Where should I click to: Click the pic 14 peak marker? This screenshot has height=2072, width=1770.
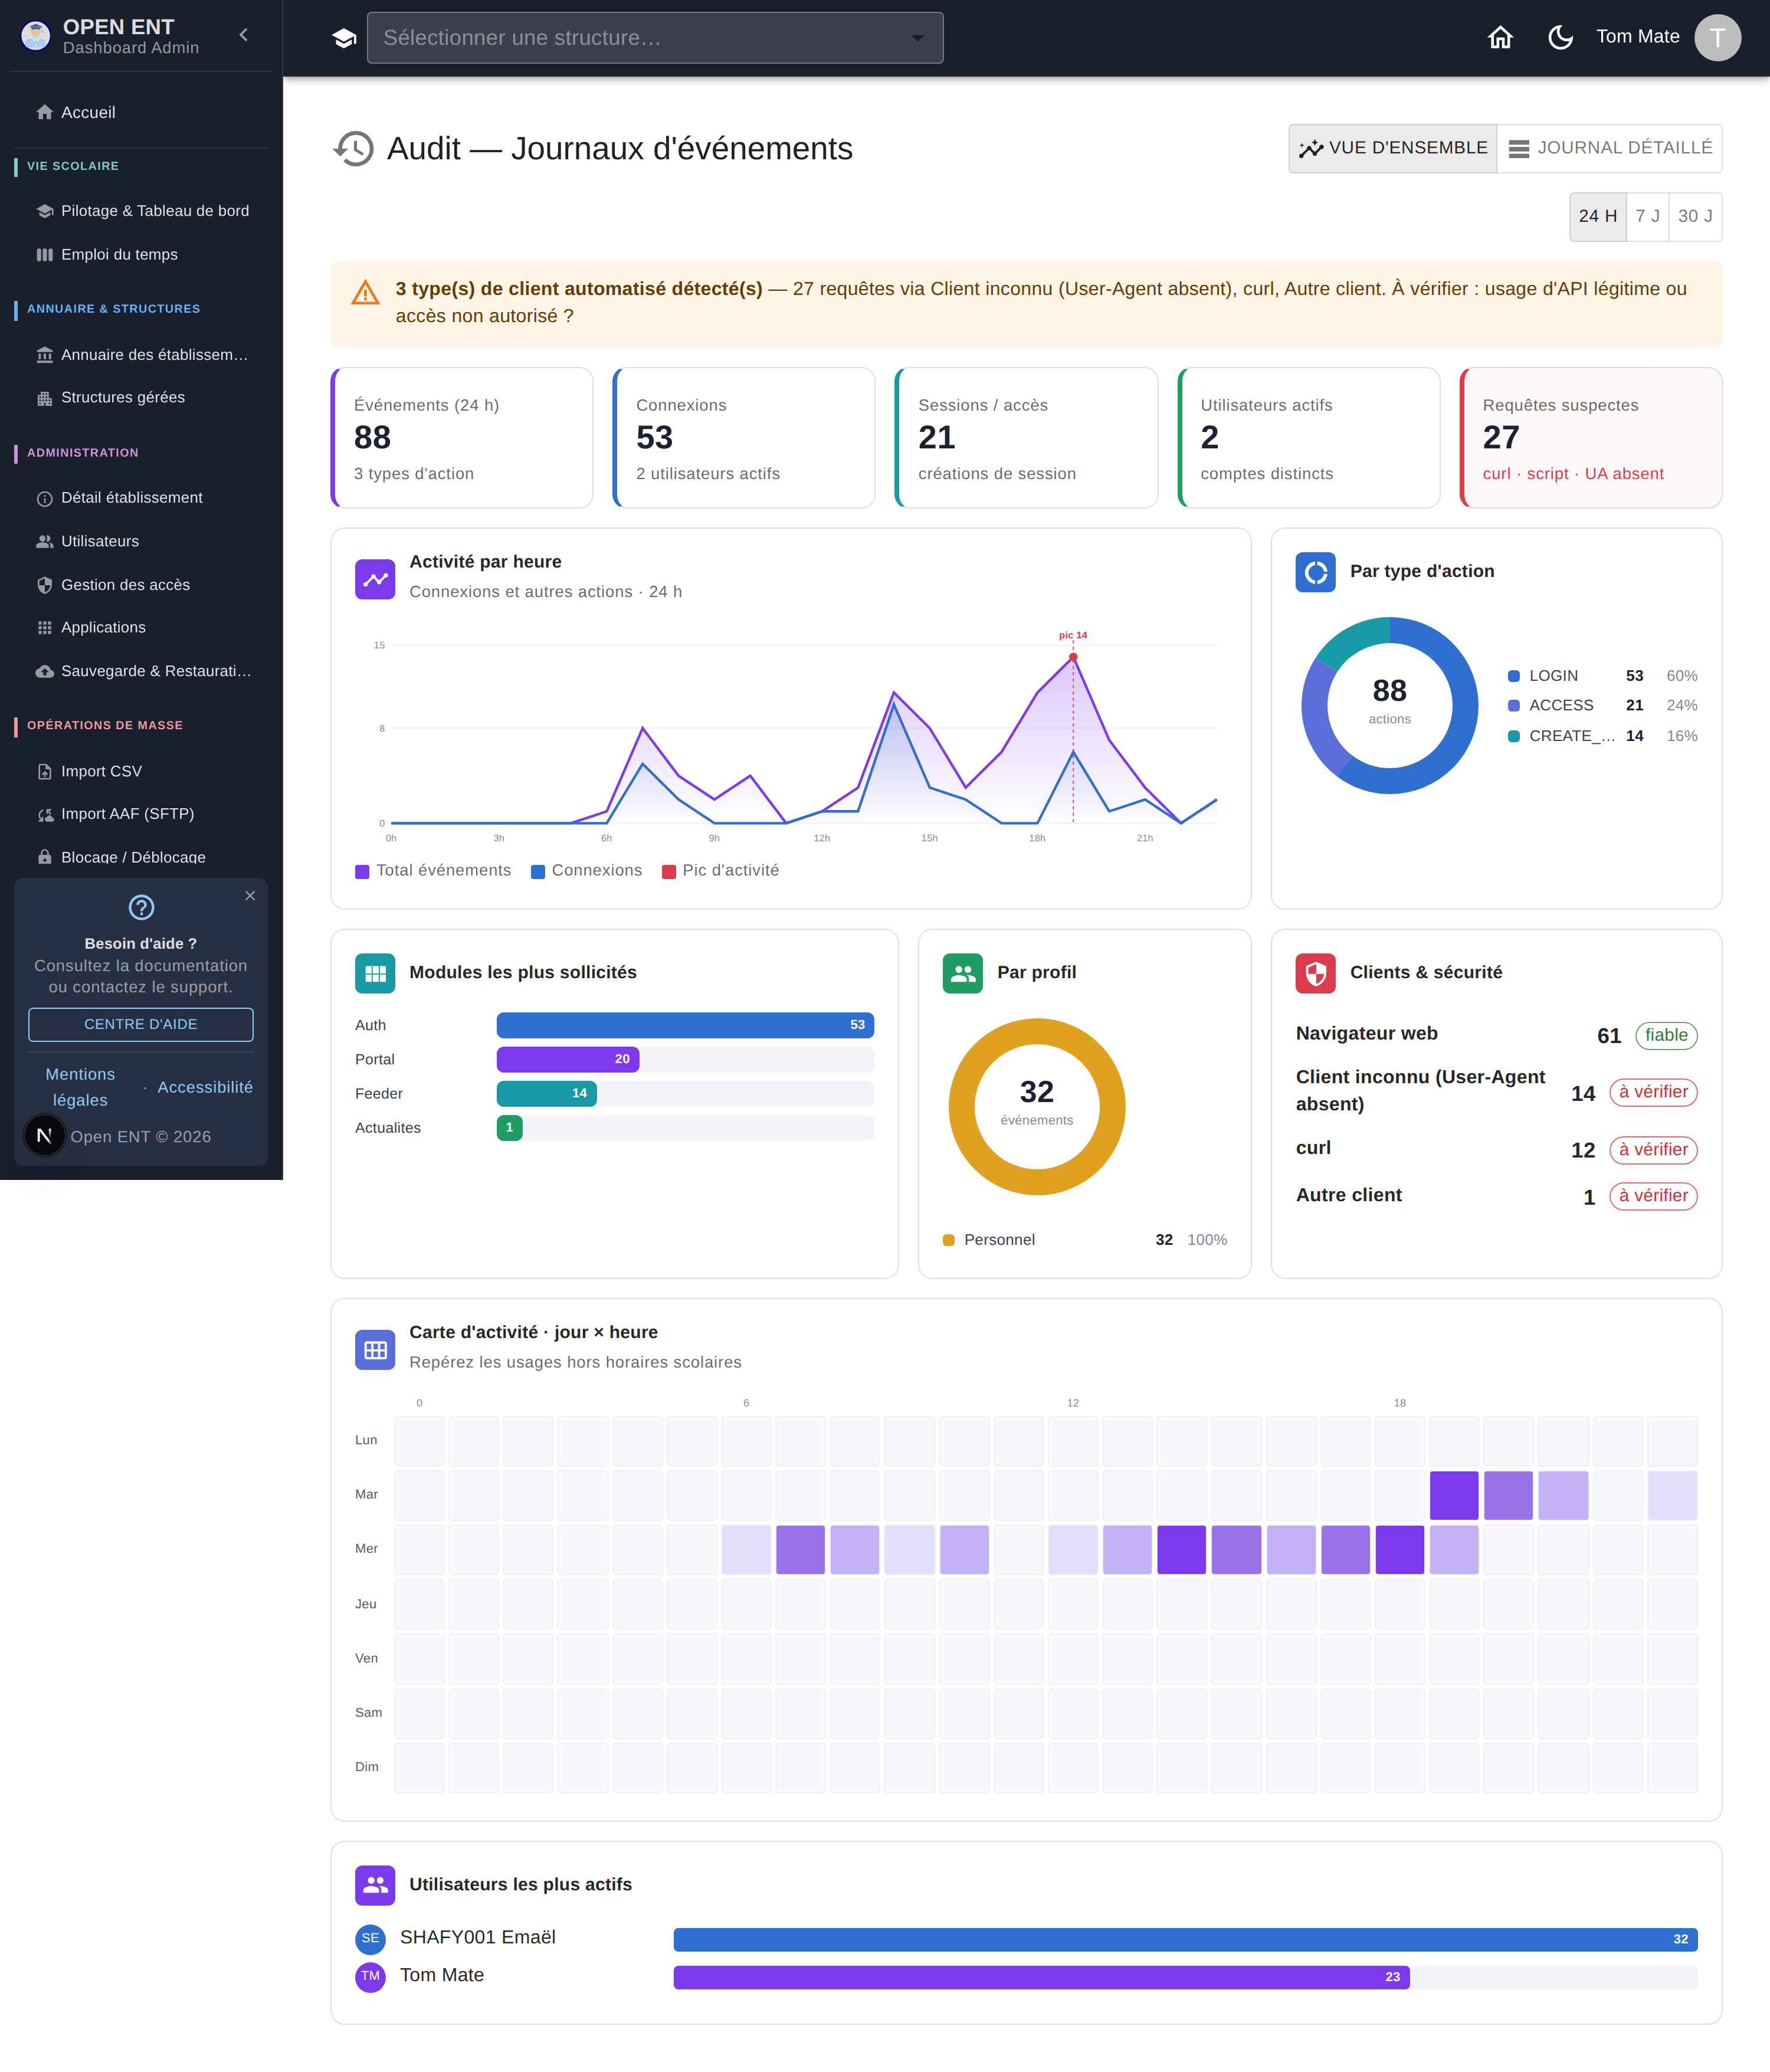click(1073, 657)
